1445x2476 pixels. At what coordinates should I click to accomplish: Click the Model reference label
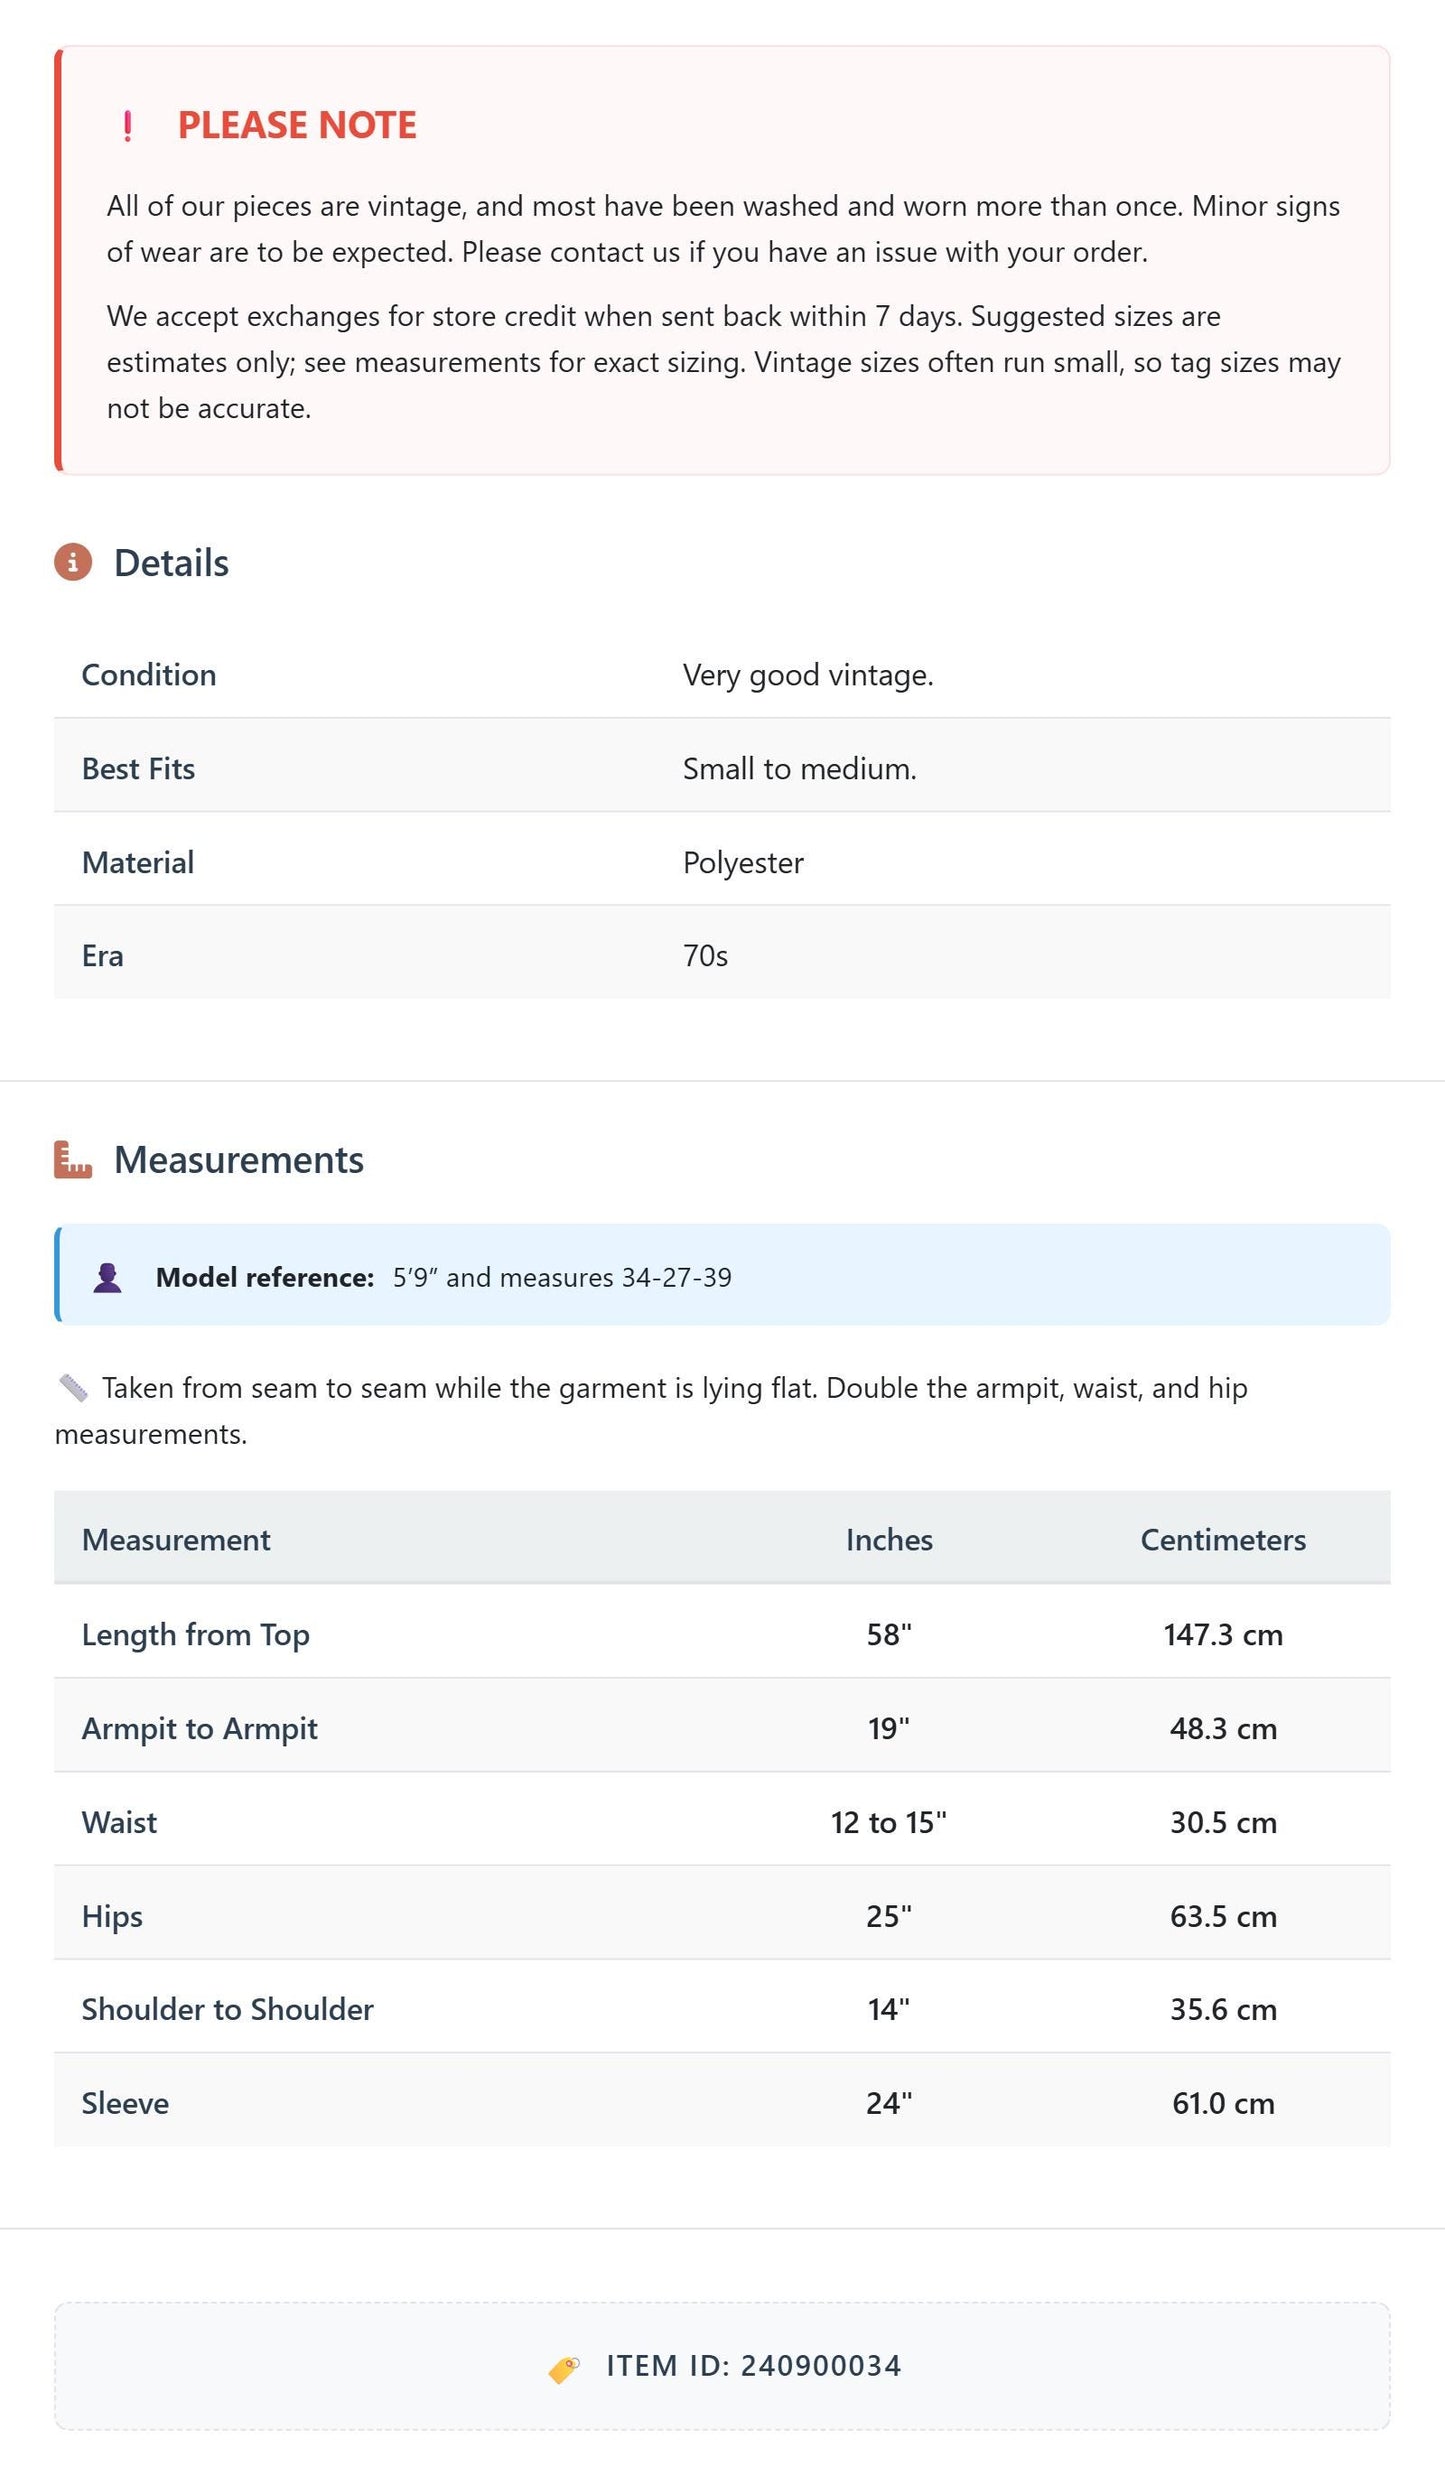[x=265, y=1277]
